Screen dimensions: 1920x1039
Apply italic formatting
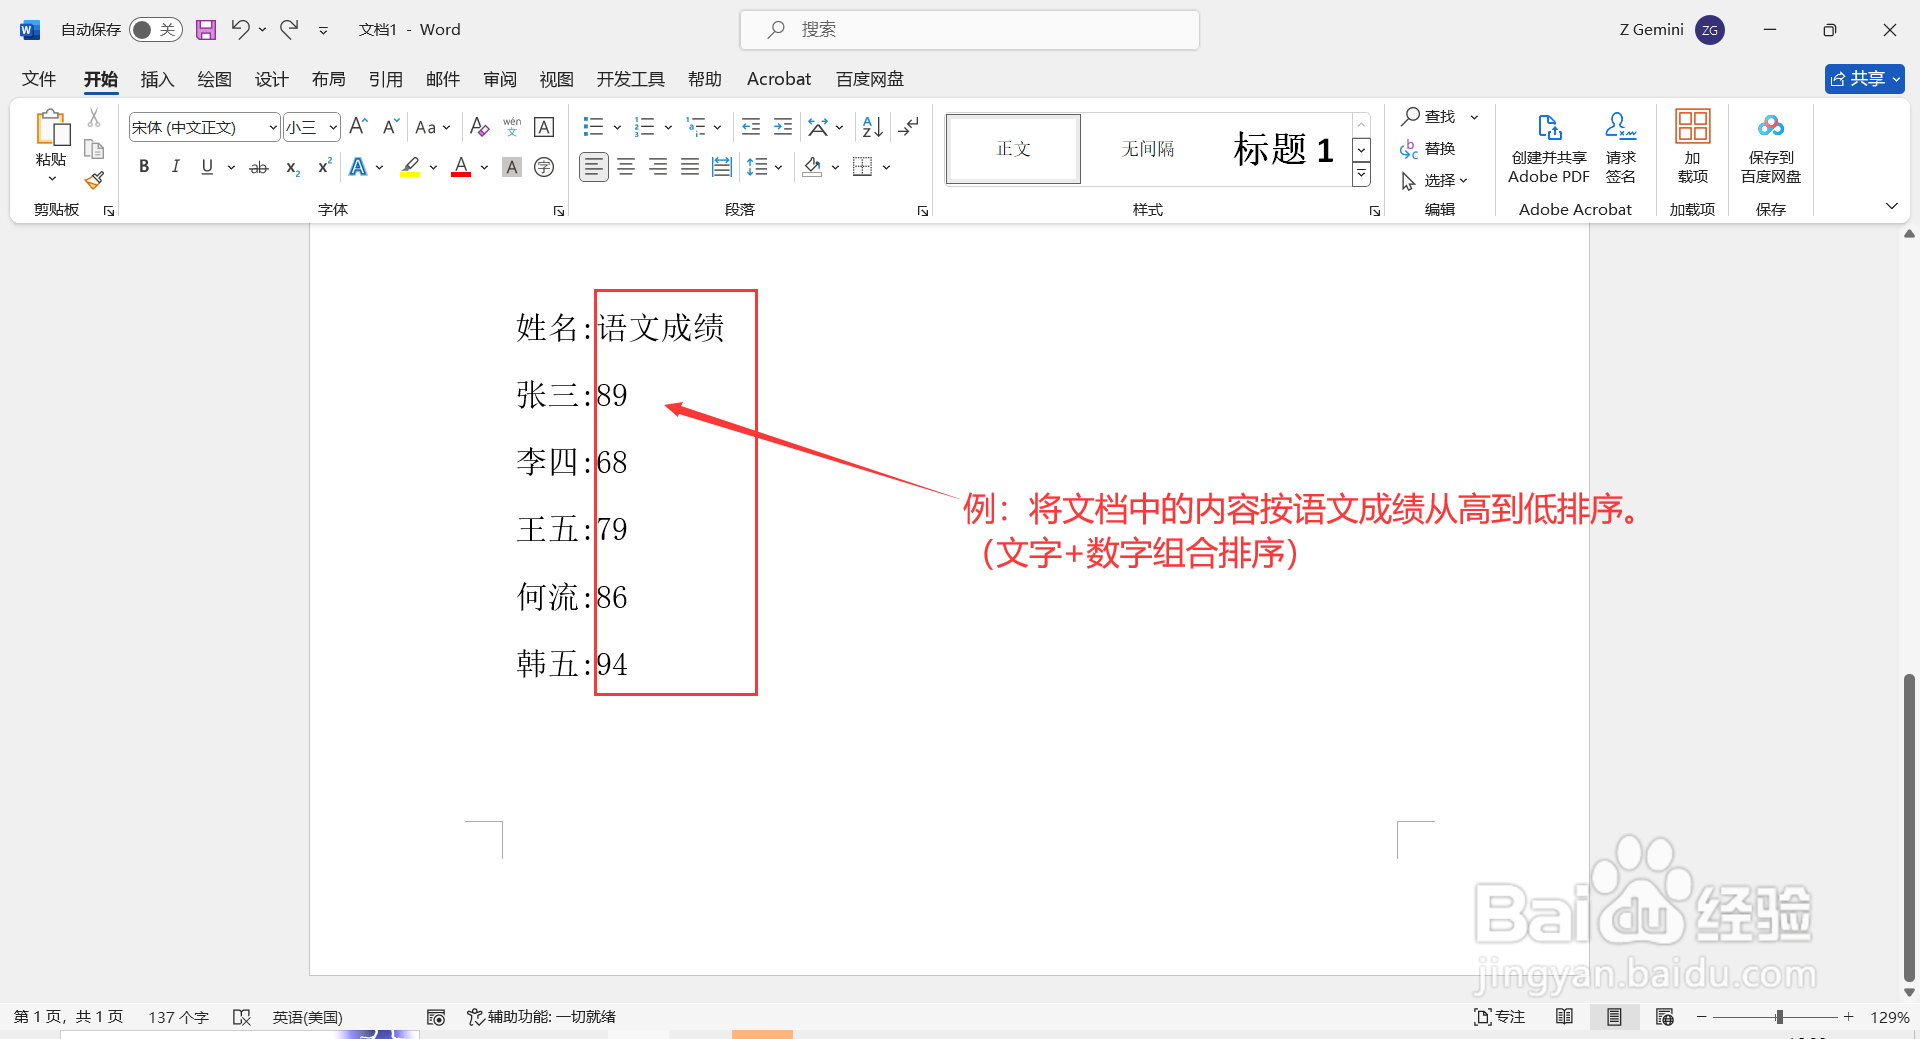click(175, 167)
